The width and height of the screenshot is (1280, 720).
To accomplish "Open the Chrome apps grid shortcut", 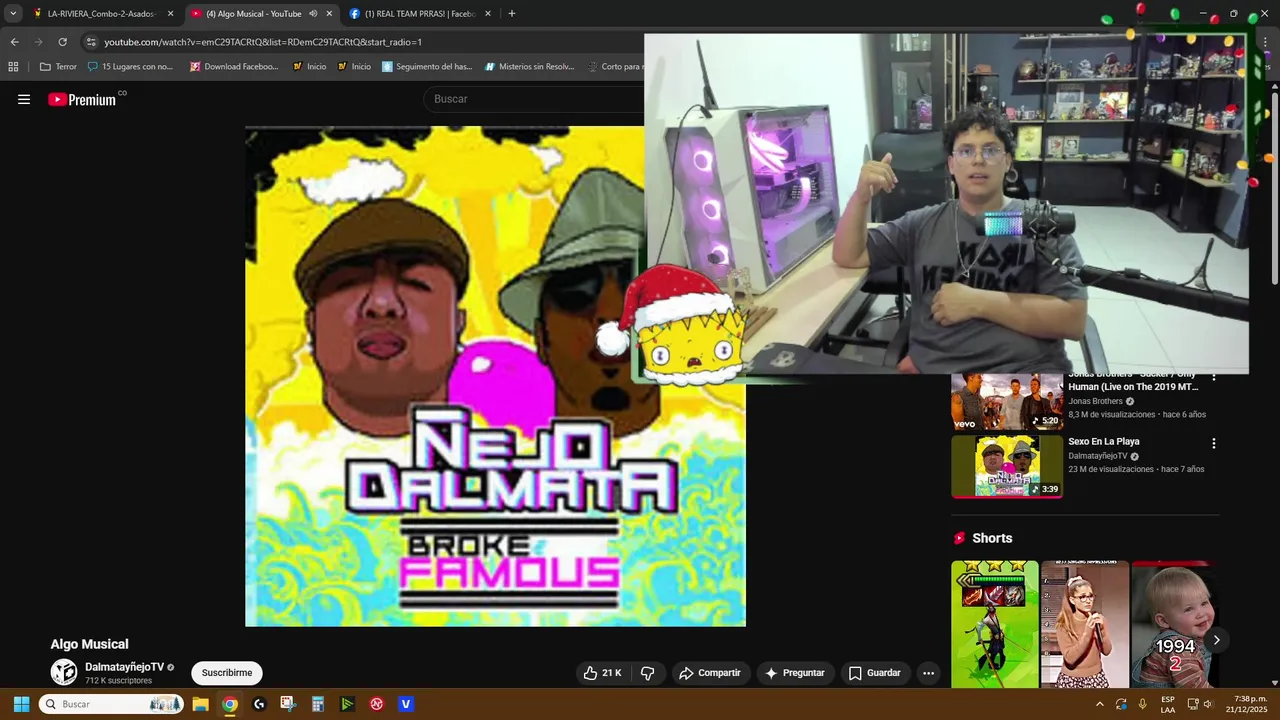I will (x=13, y=67).
